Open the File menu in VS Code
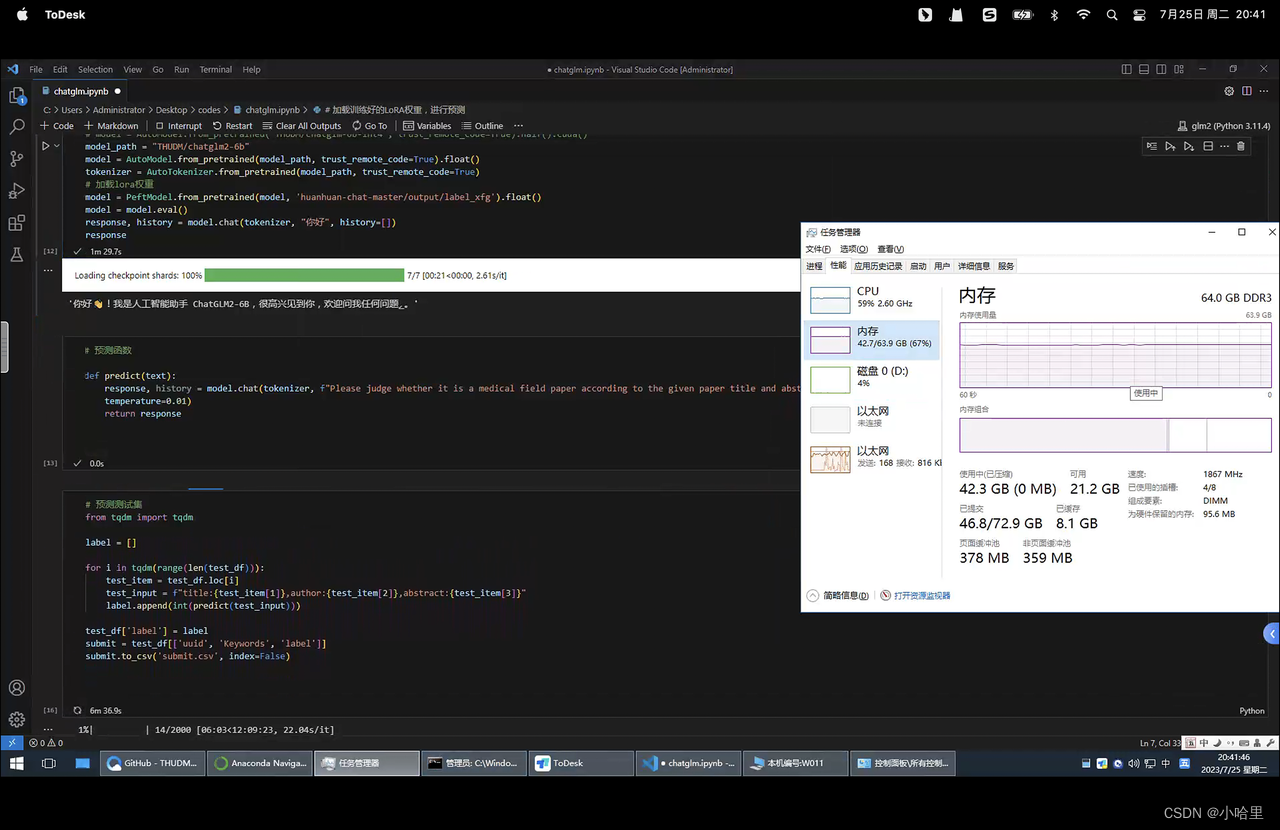1280x830 pixels. coord(36,70)
